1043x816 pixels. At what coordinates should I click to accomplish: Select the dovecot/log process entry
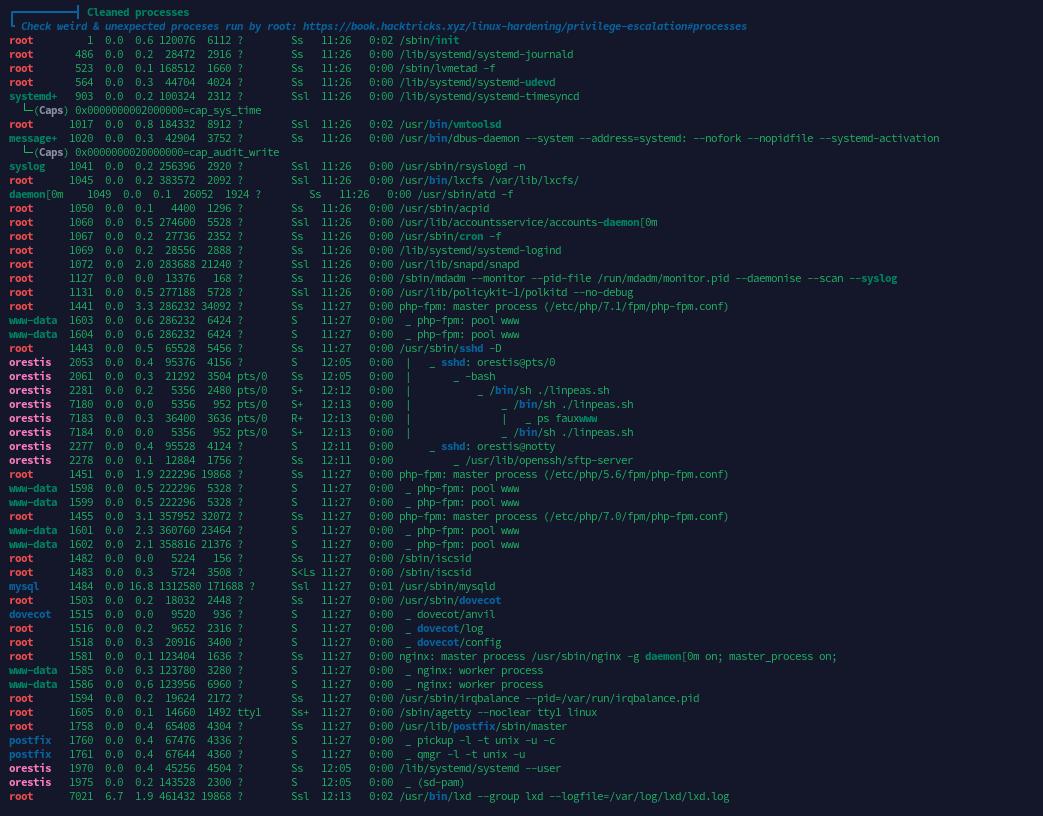[x=450, y=628]
